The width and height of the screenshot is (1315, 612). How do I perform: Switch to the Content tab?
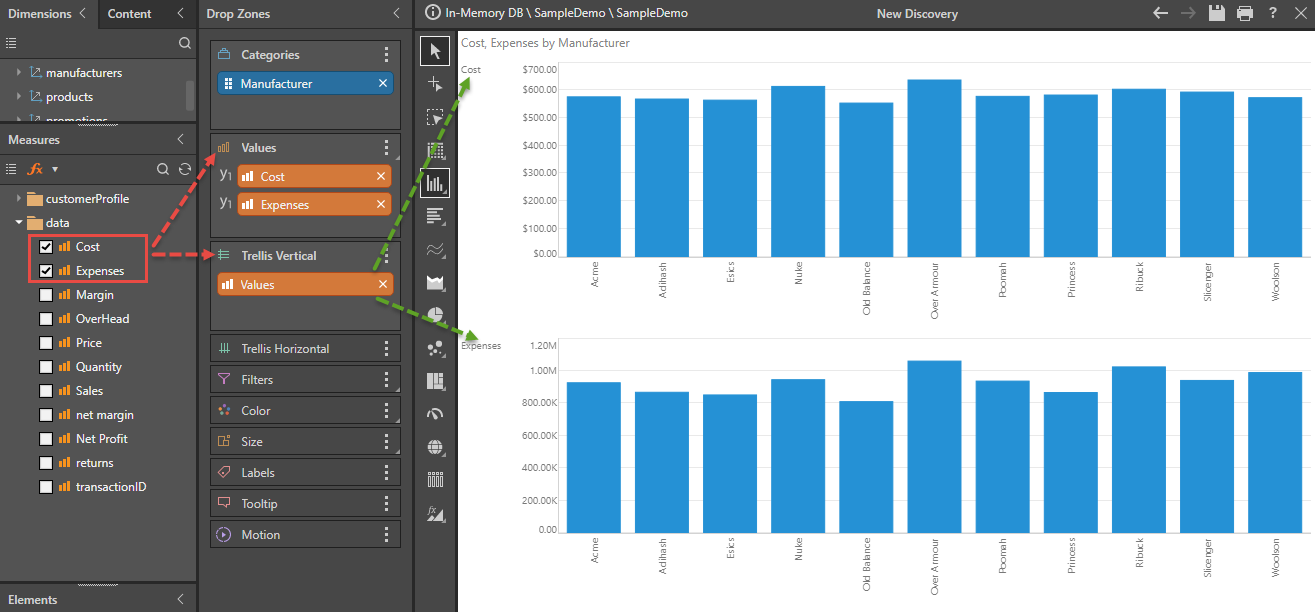tap(130, 14)
